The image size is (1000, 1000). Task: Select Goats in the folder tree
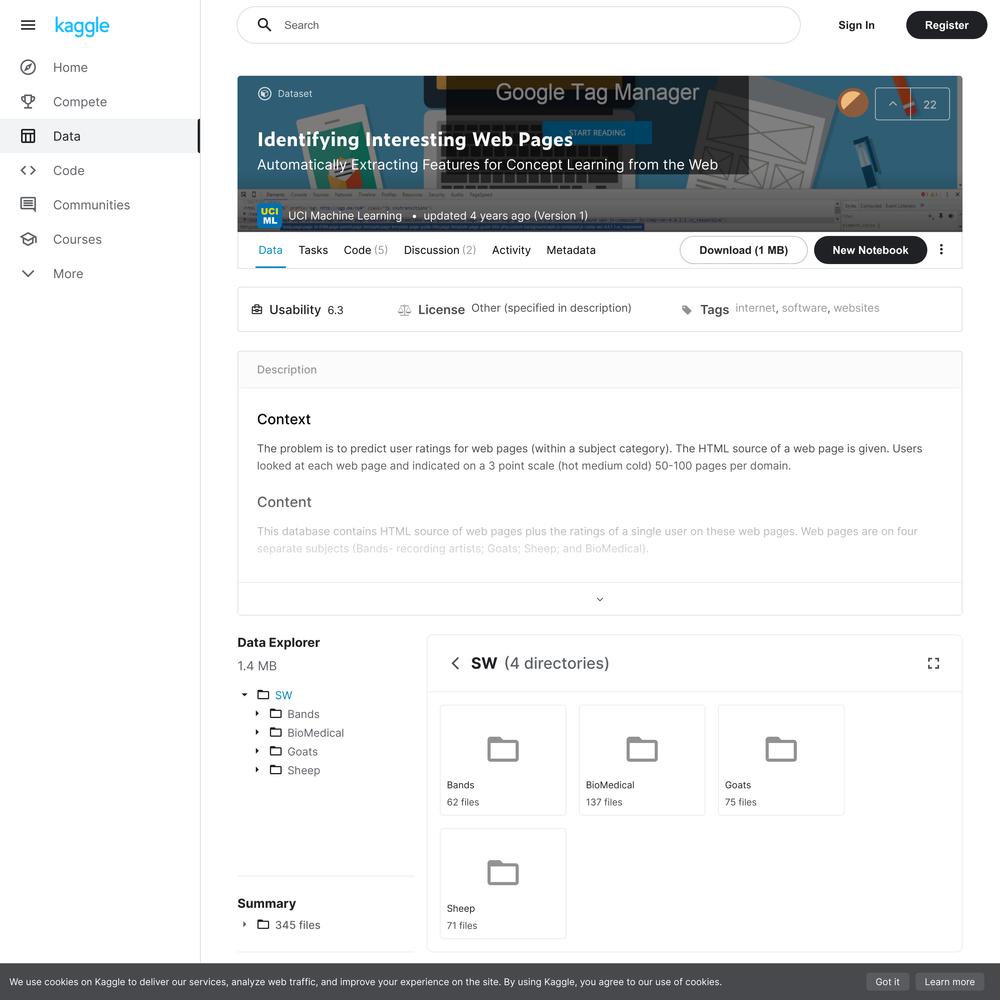302,751
